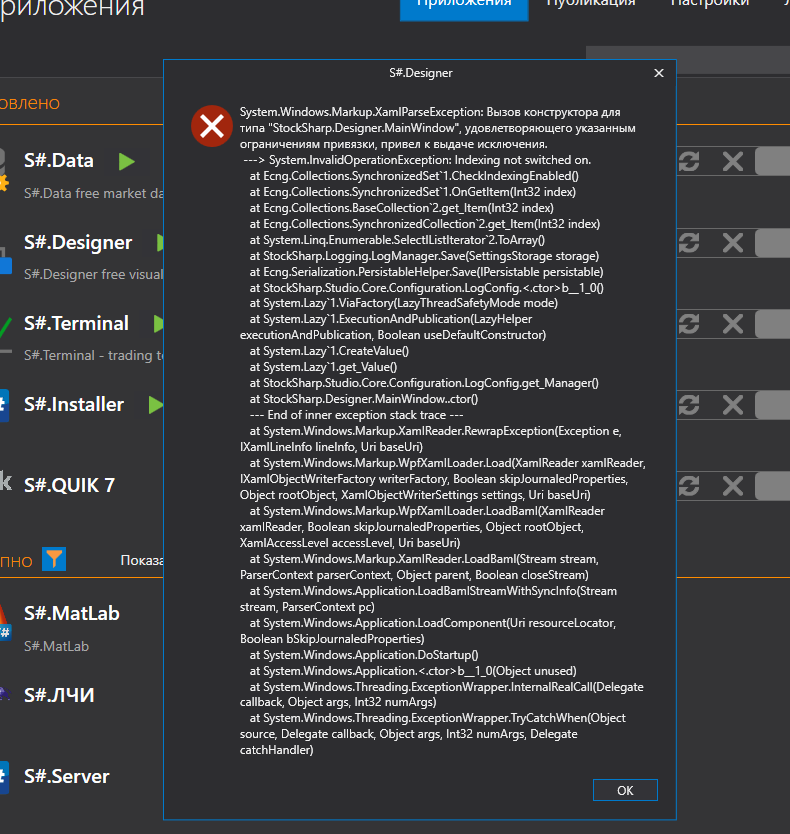Click the gray button on S#.QUIK 7 row

(772, 486)
